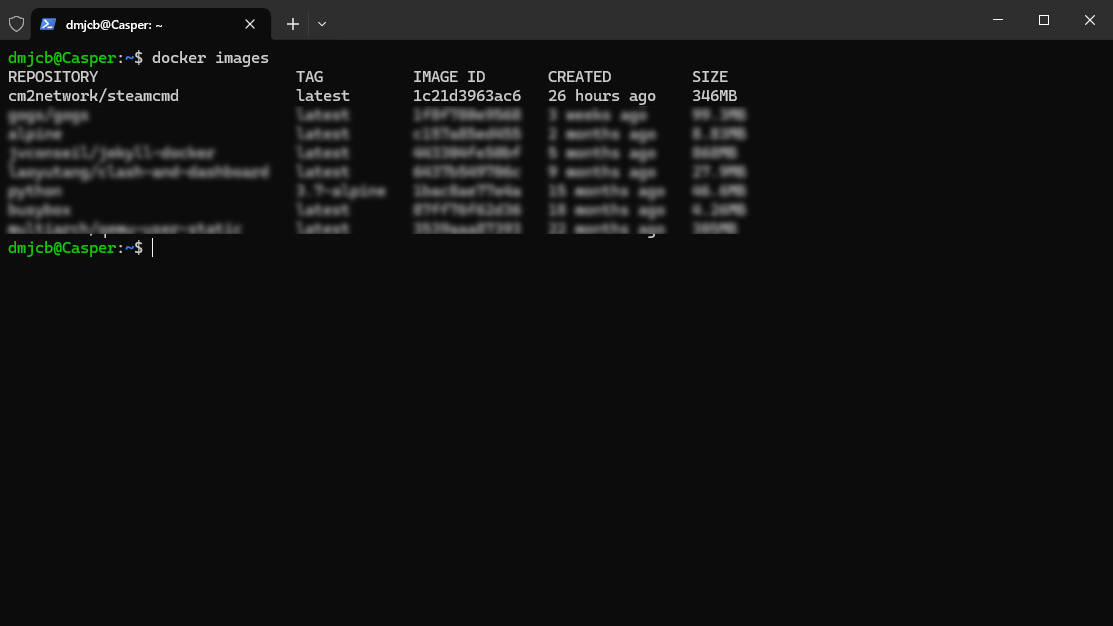Click the REPOSITORY column header
Viewport: 1113px width, 626px height.
tap(53, 77)
